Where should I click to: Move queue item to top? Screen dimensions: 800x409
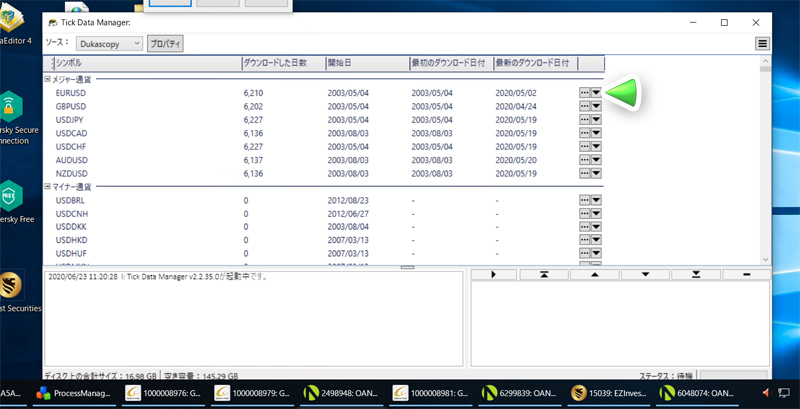[x=544, y=274]
